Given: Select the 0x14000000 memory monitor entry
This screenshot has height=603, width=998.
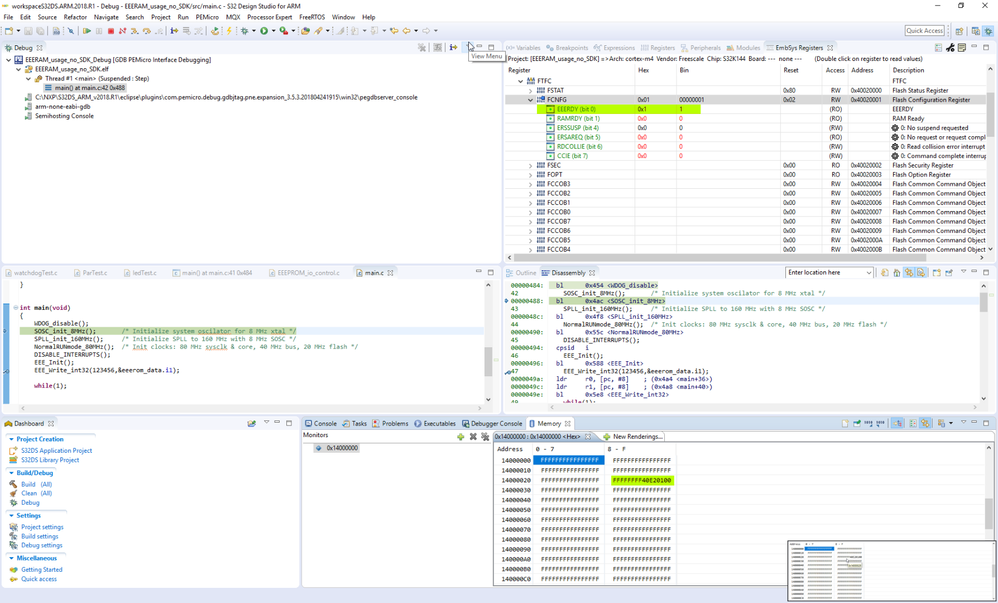Looking at the screenshot, I should [x=340, y=448].
